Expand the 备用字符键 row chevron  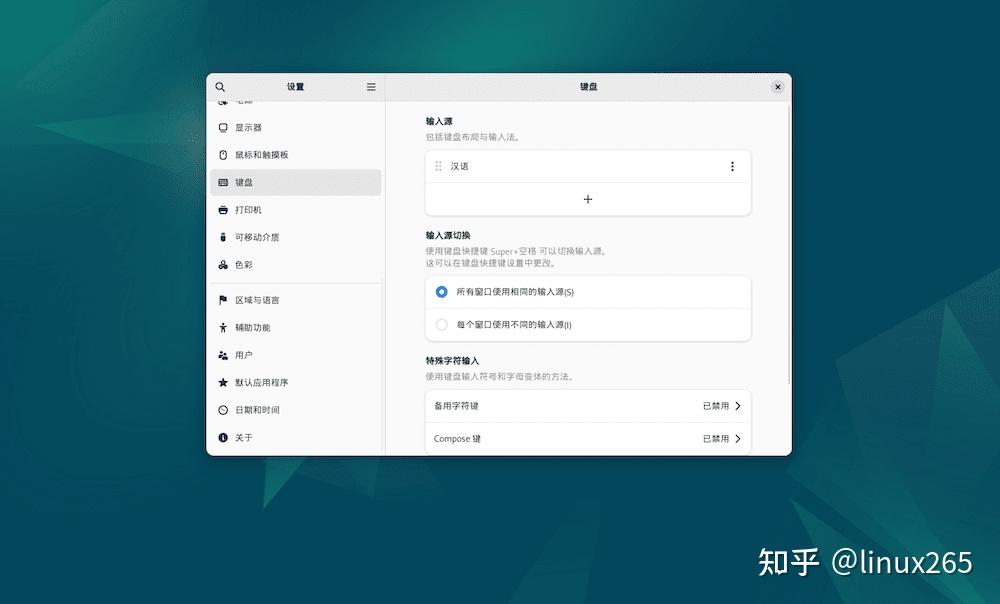738,406
